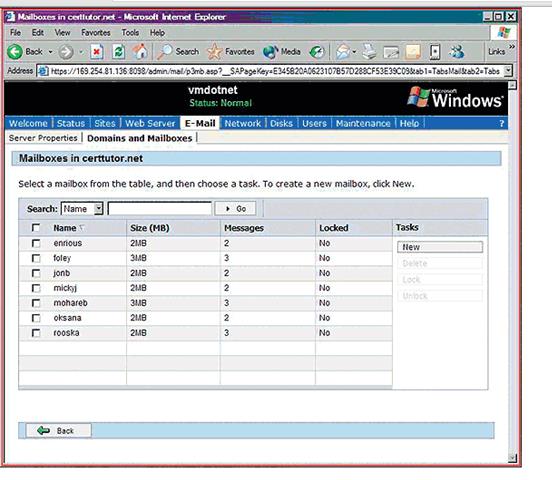
Task: Click the Internet Explorer title bar icon
Action: click(x=11, y=17)
